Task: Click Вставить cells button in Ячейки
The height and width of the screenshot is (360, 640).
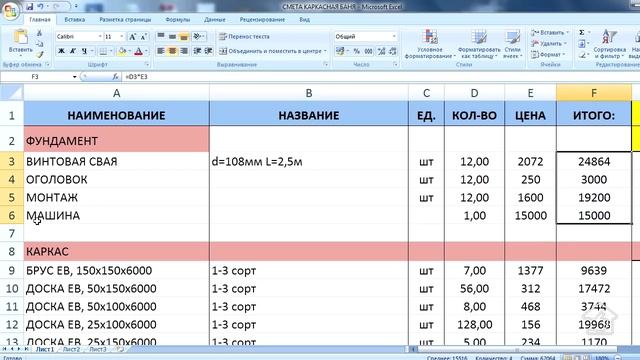Action: (x=549, y=33)
